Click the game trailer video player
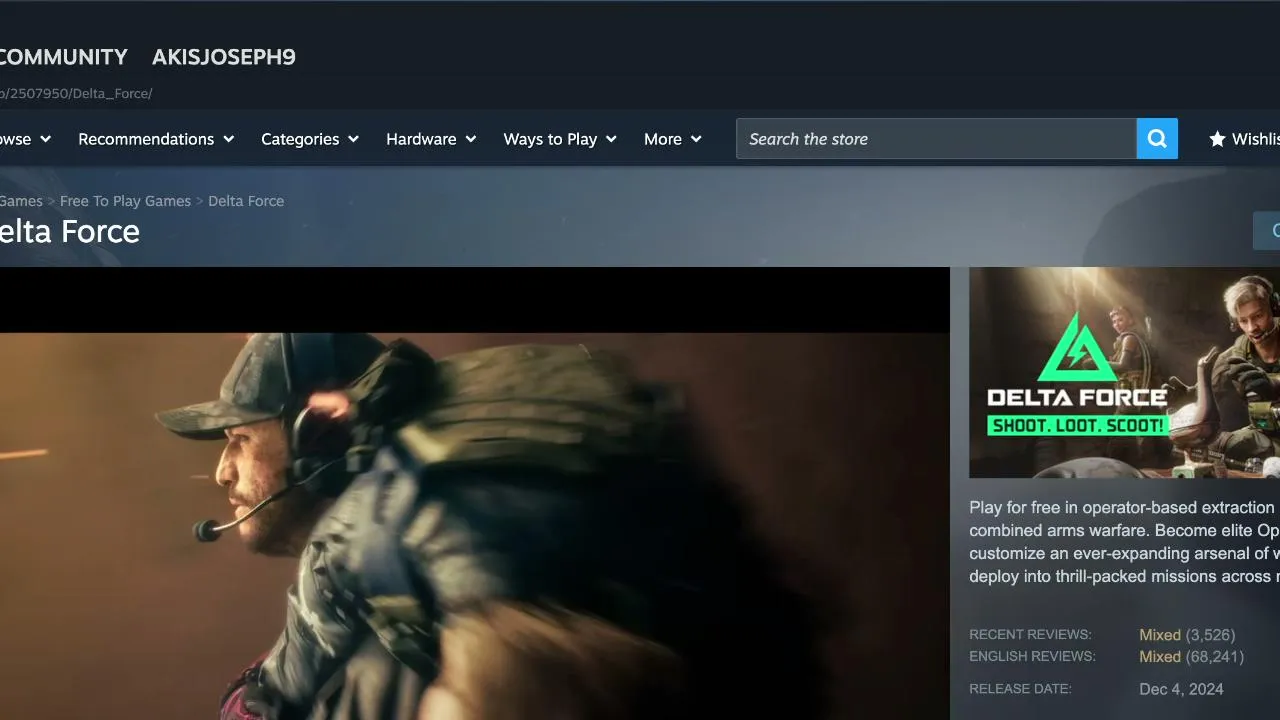1280x720 pixels. tap(475, 493)
